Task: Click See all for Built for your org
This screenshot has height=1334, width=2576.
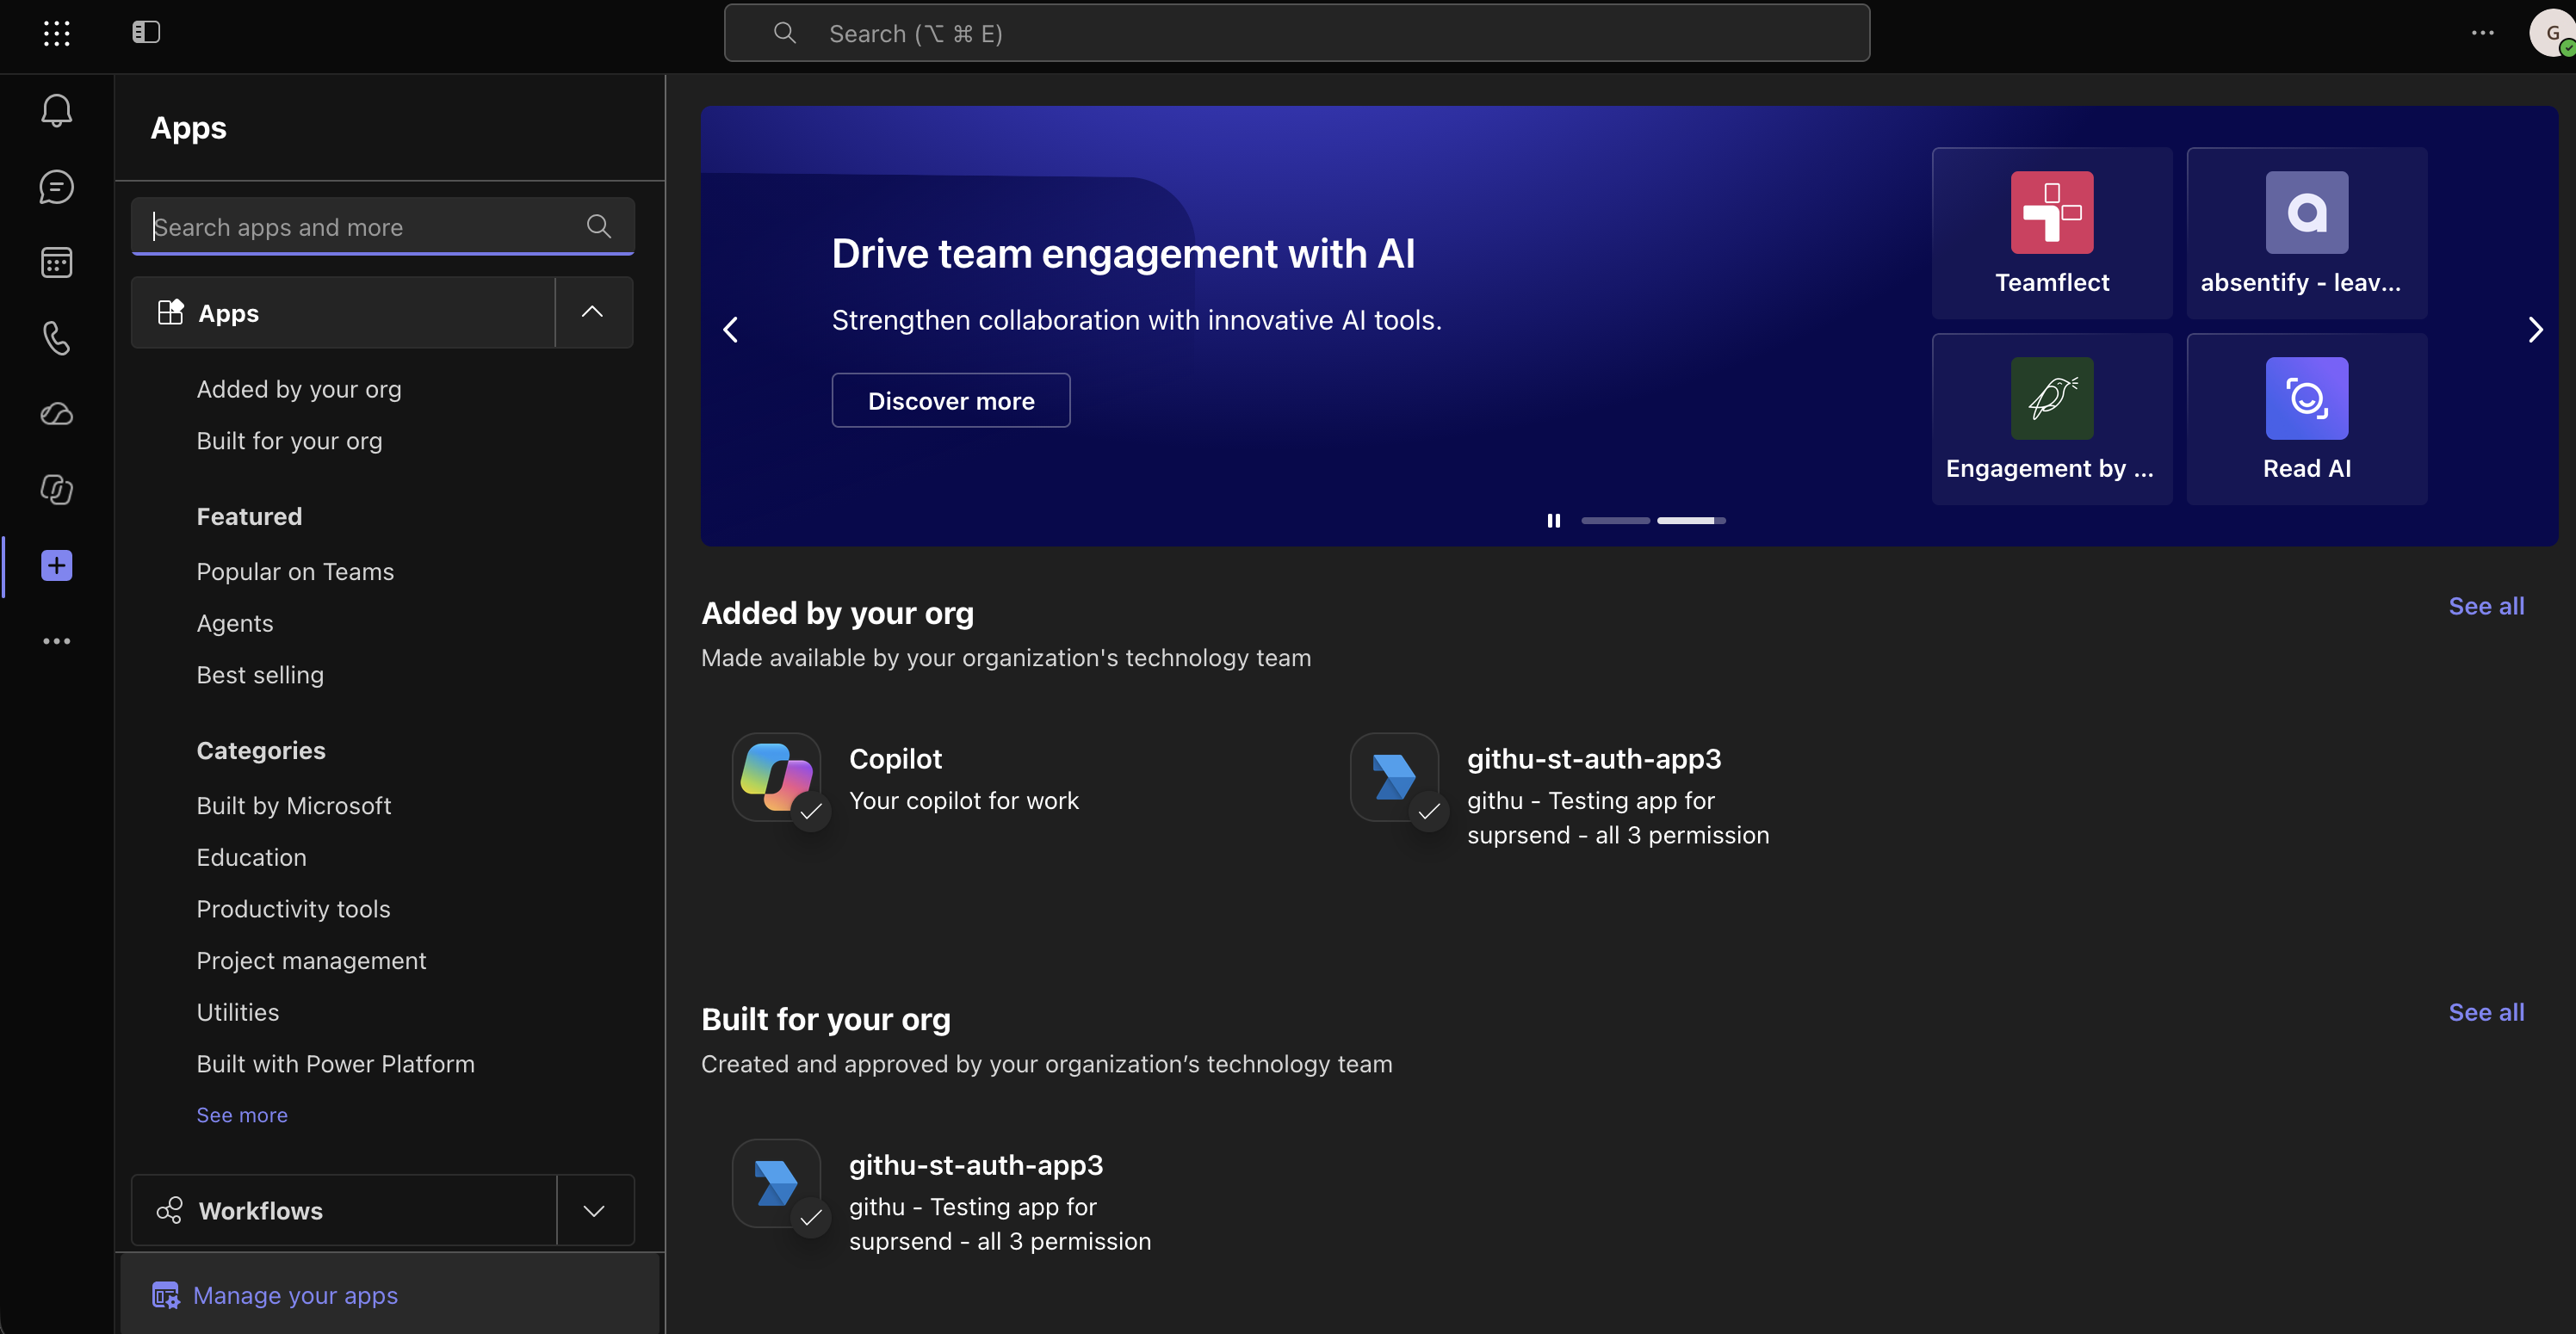Action: pos(2486,1012)
